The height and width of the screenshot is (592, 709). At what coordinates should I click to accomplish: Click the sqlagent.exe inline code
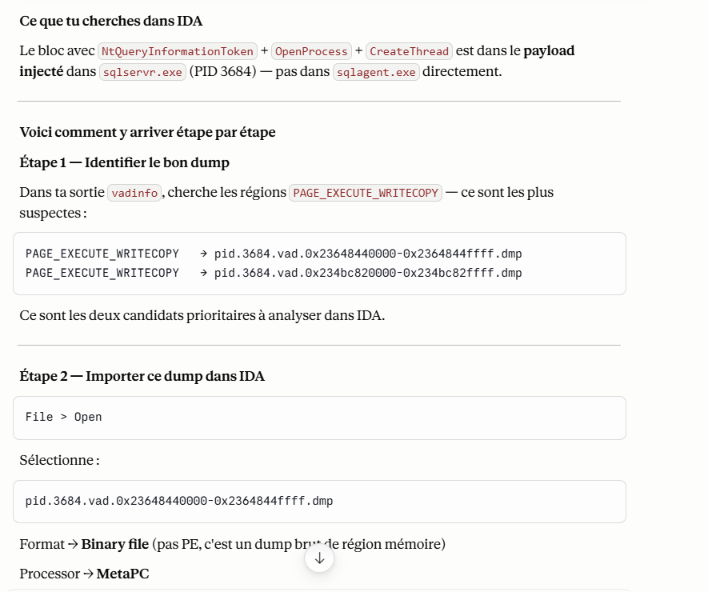(x=376, y=72)
